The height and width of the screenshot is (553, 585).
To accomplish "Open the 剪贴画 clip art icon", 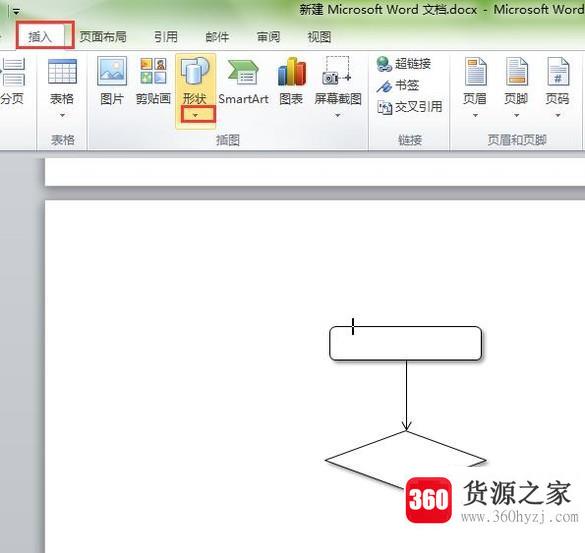I will [x=153, y=71].
